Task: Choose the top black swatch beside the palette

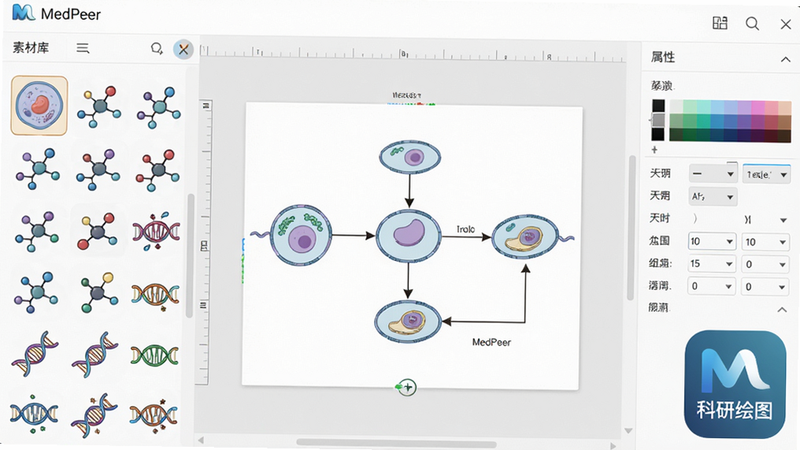Action: click(x=658, y=106)
